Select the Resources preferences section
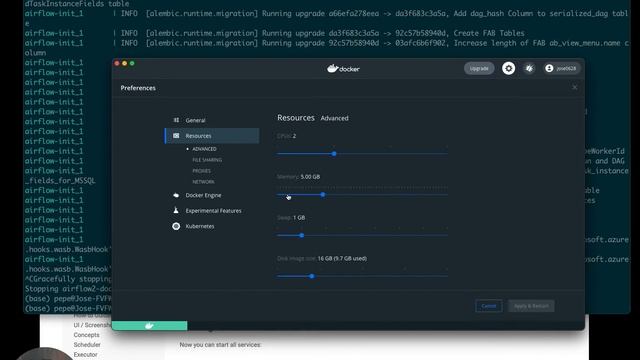Screen dimensions: 640x360 [212, 136]
